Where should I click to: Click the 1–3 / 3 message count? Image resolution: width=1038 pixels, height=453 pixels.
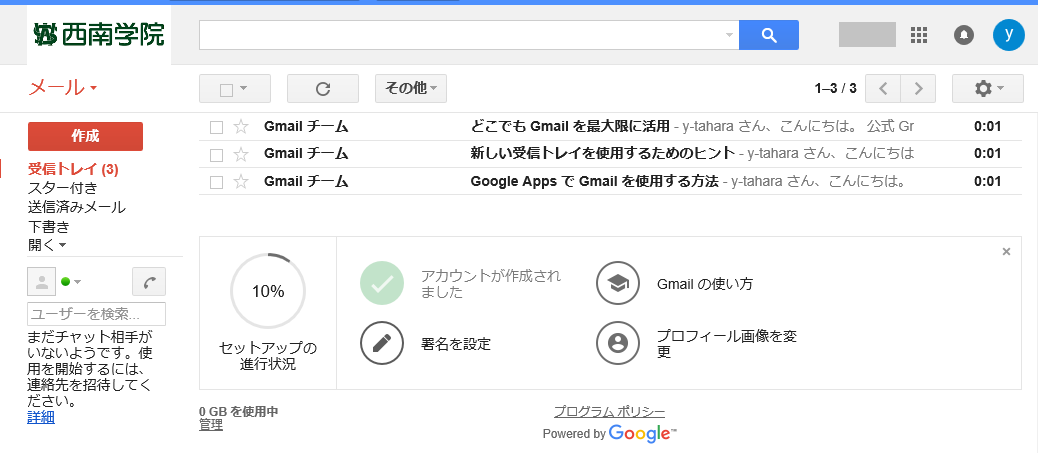(x=835, y=89)
